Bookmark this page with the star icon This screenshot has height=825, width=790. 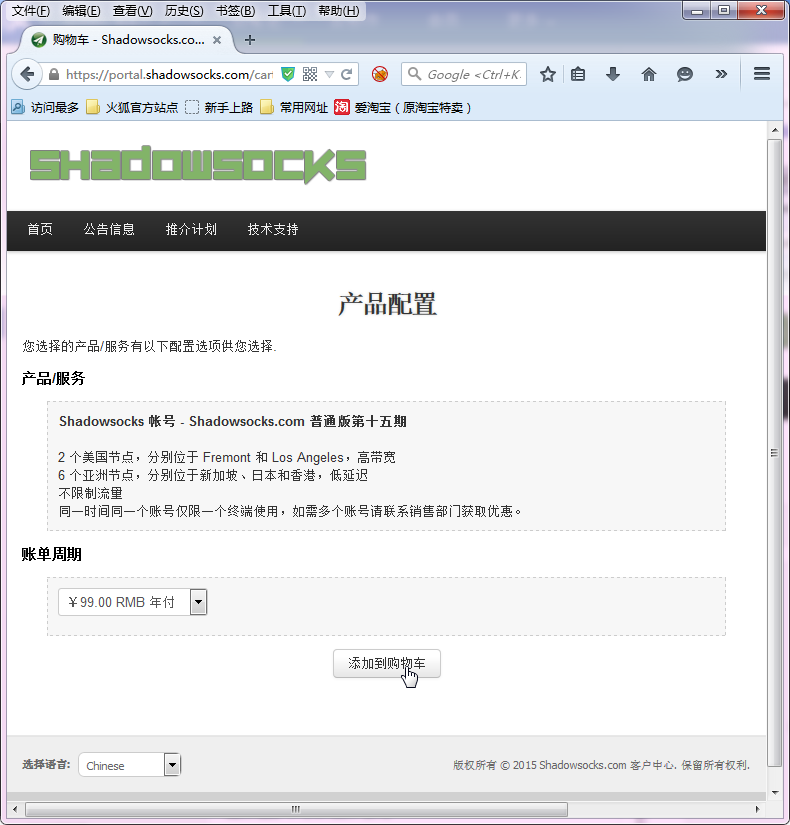tap(548, 74)
